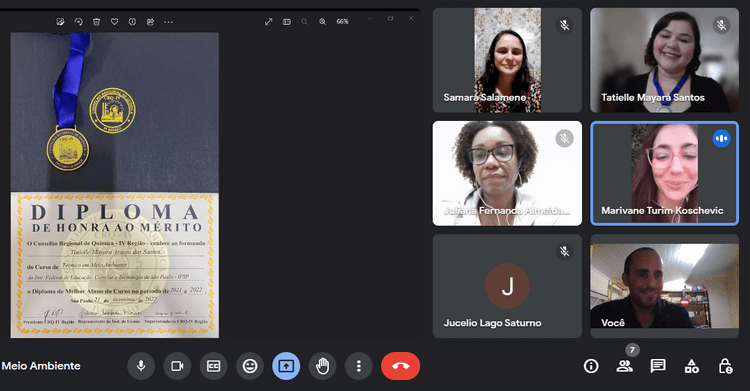Favorite the image with heart icon
750x391 pixels.
click(114, 22)
